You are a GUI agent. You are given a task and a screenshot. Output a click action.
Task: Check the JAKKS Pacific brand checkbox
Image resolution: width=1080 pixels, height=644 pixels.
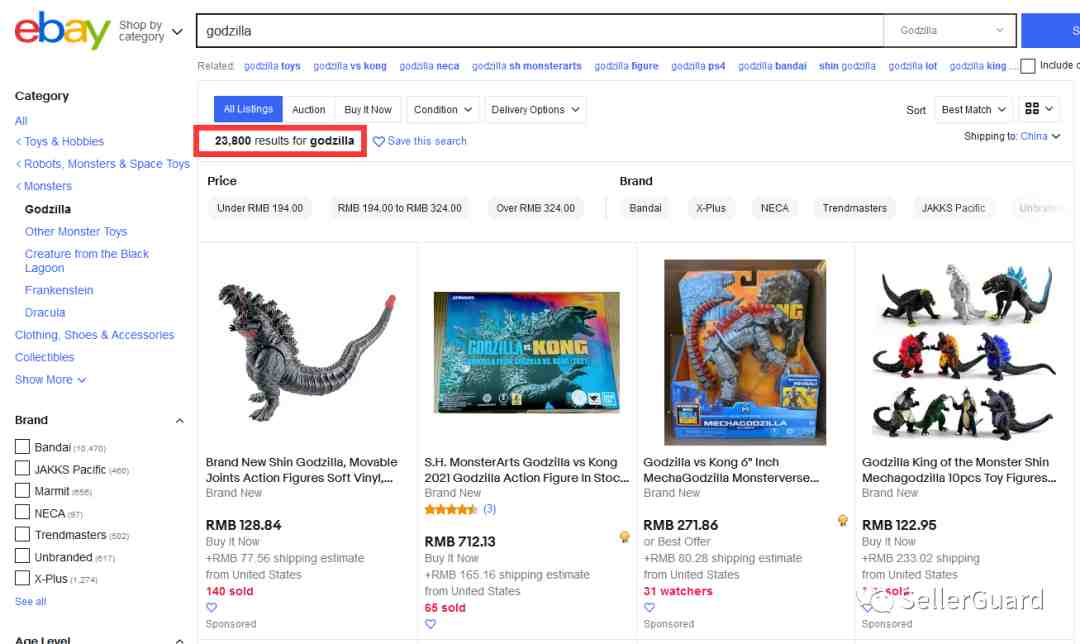click(x=22, y=468)
